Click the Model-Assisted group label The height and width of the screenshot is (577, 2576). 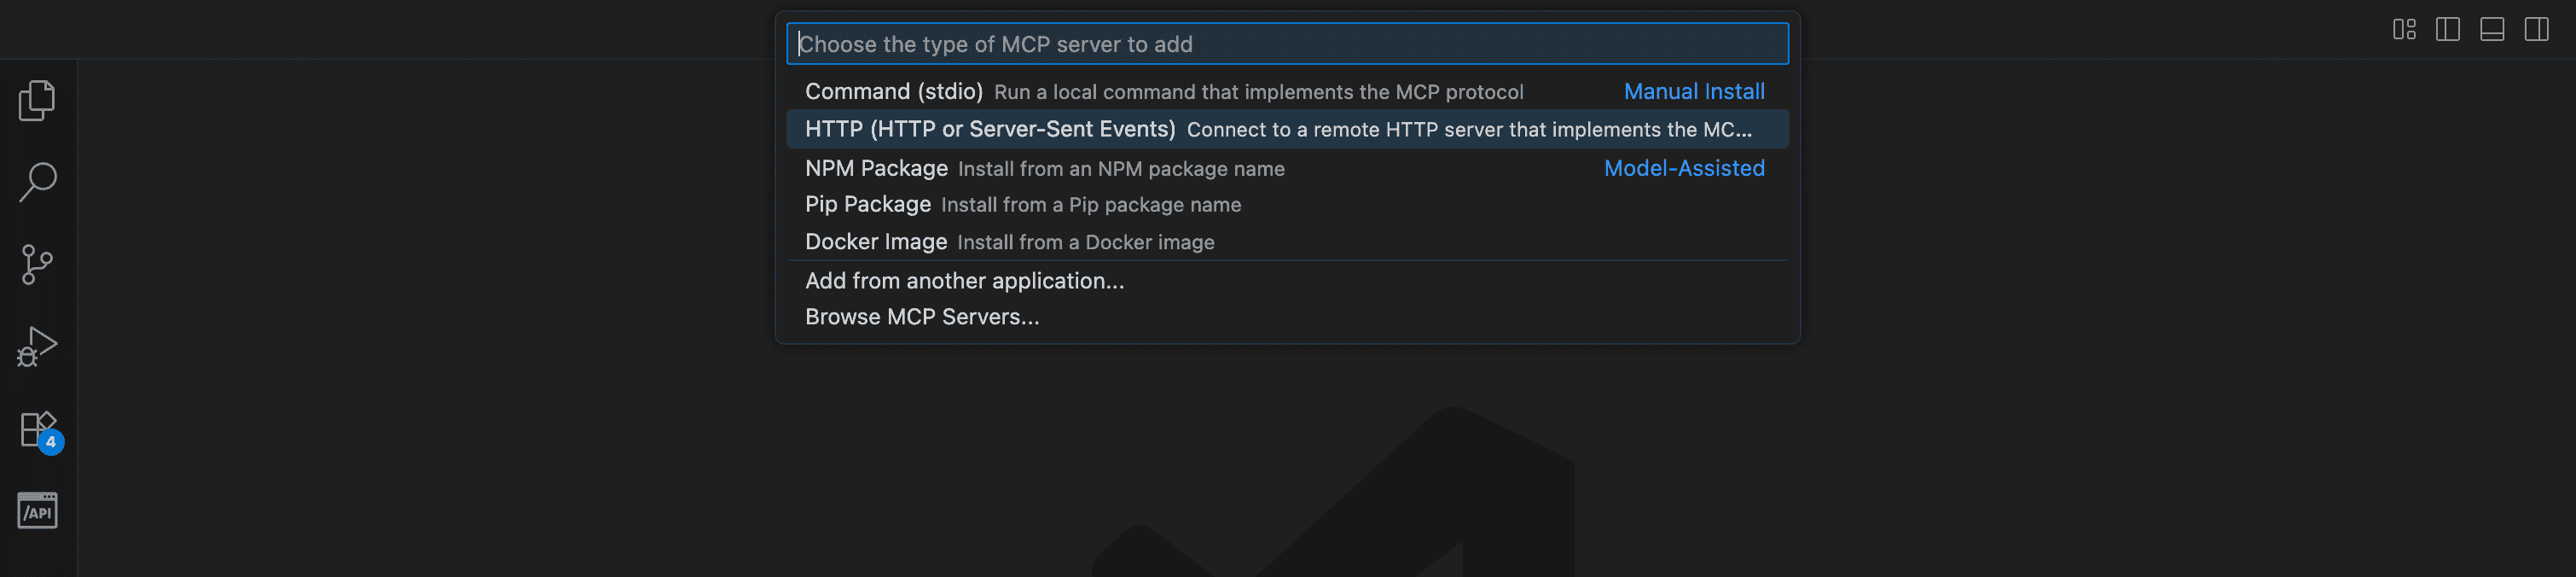pos(1684,169)
